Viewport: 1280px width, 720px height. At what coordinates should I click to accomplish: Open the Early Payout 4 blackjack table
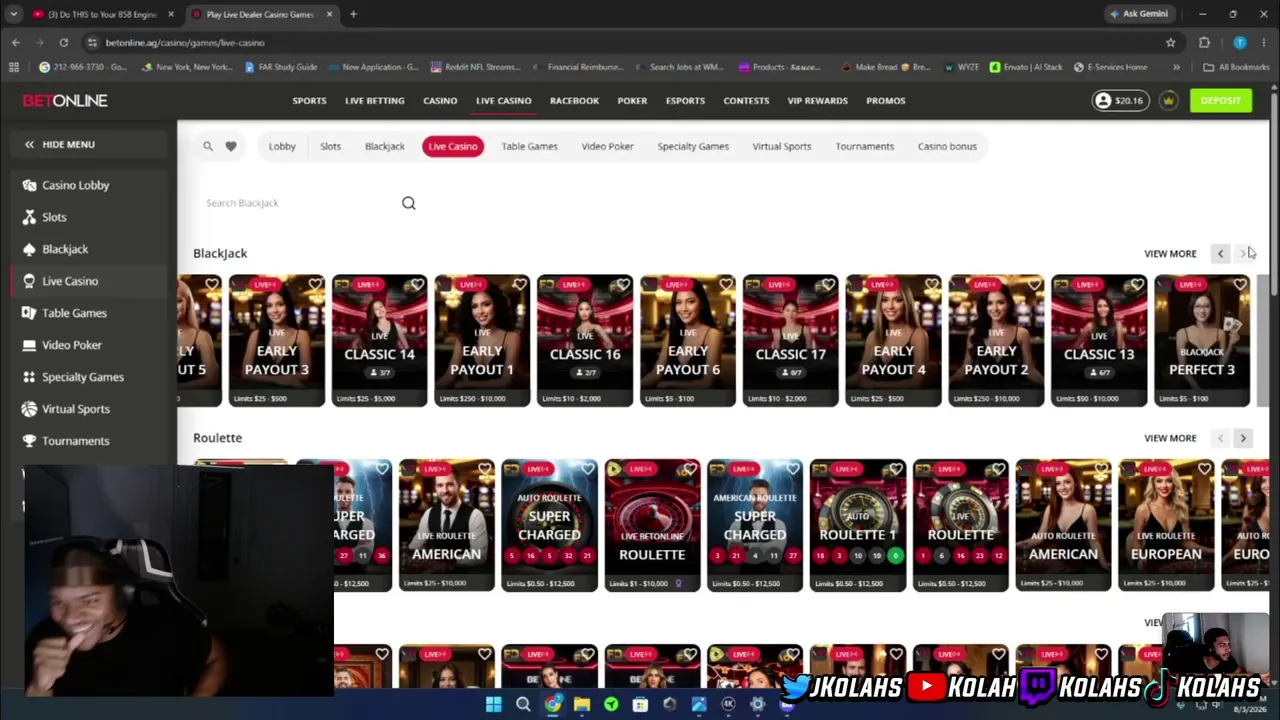coord(893,341)
